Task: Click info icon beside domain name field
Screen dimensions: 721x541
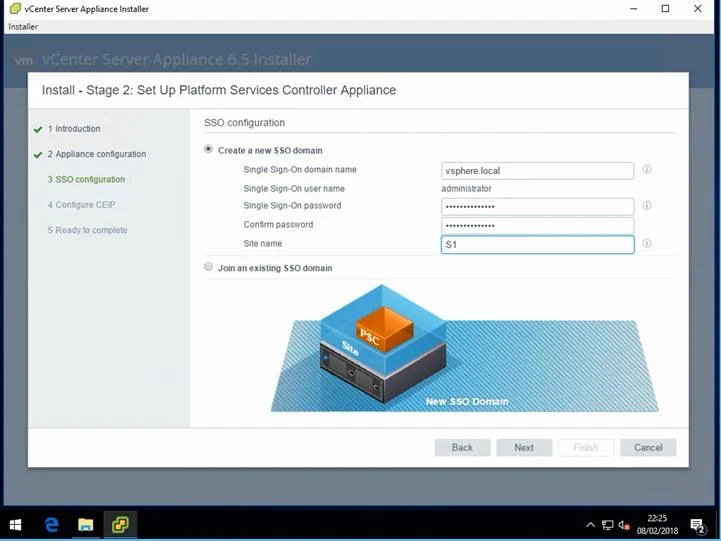Action: pyautogui.click(x=647, y=170)
